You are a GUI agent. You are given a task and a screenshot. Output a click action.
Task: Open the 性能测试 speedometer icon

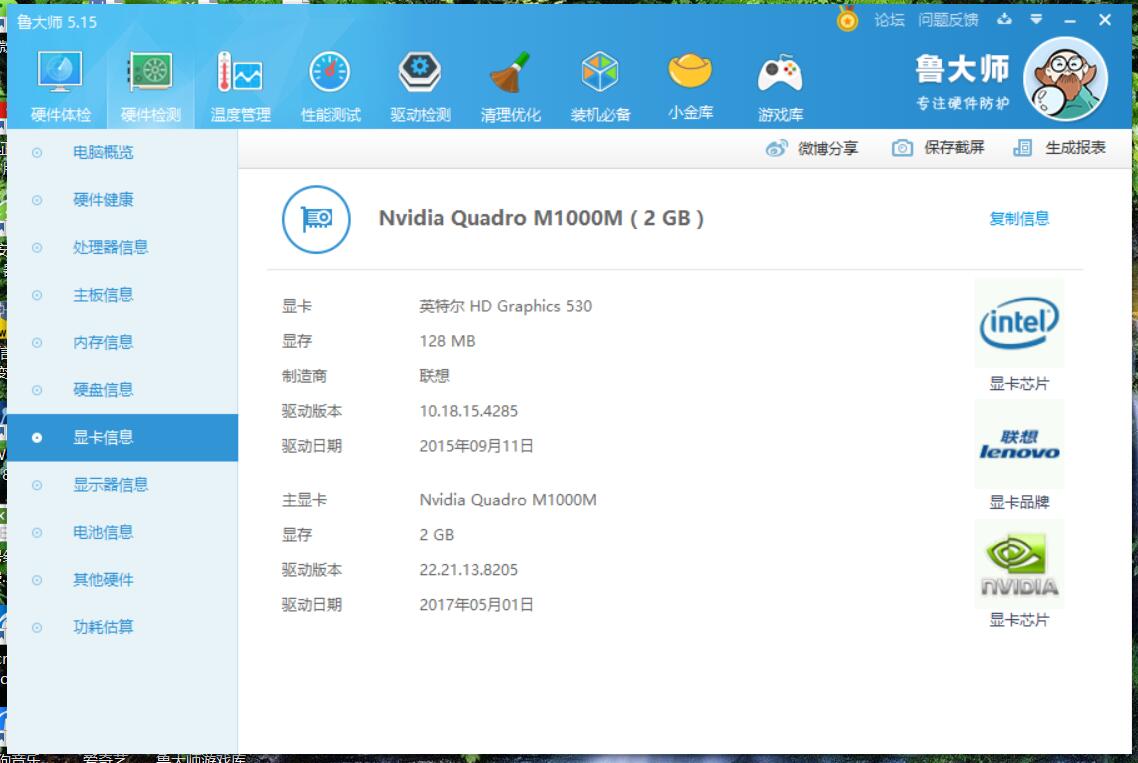pos(330,74)
